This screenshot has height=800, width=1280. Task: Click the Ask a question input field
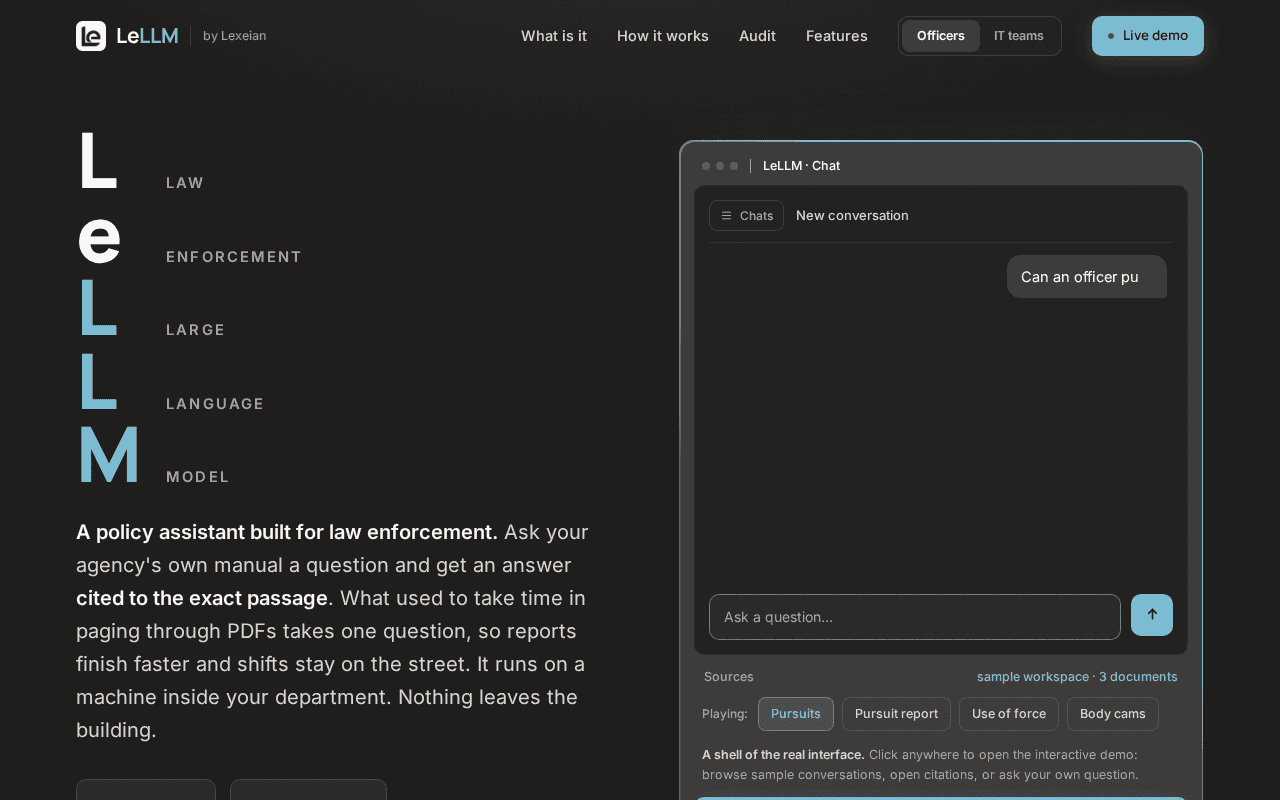point(915,617)
